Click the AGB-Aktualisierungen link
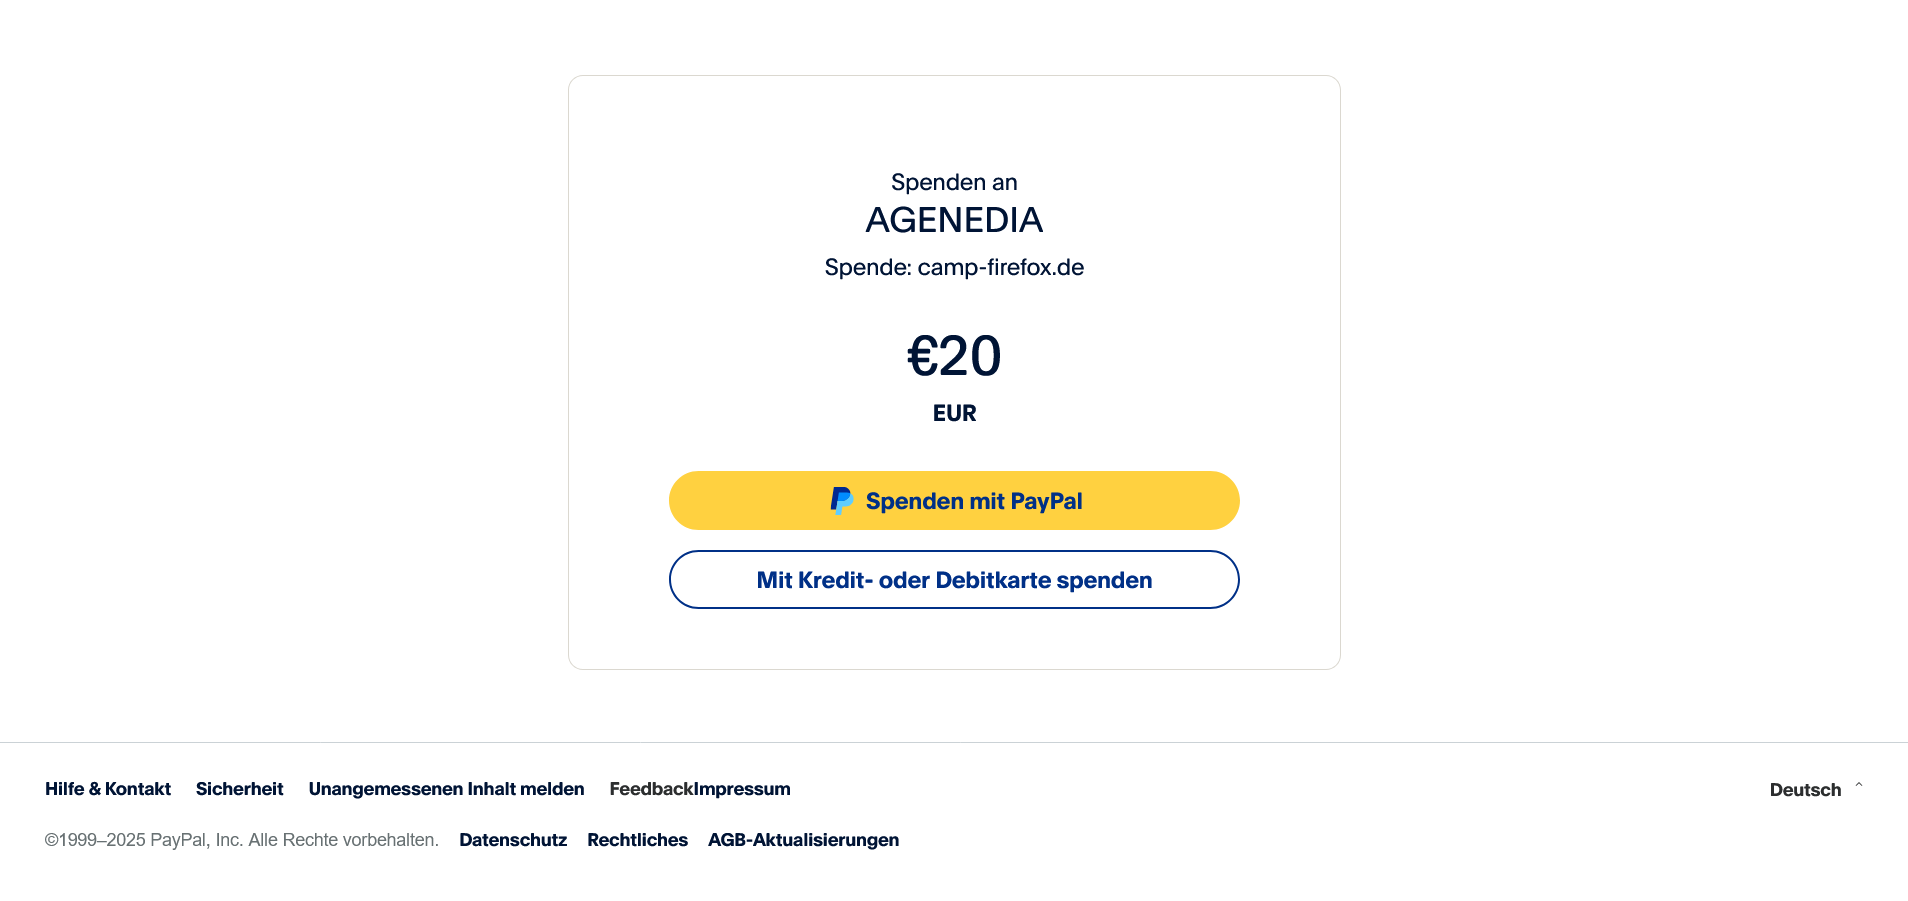The height and width of the screenshot is (901, 1908). point(803,840)
